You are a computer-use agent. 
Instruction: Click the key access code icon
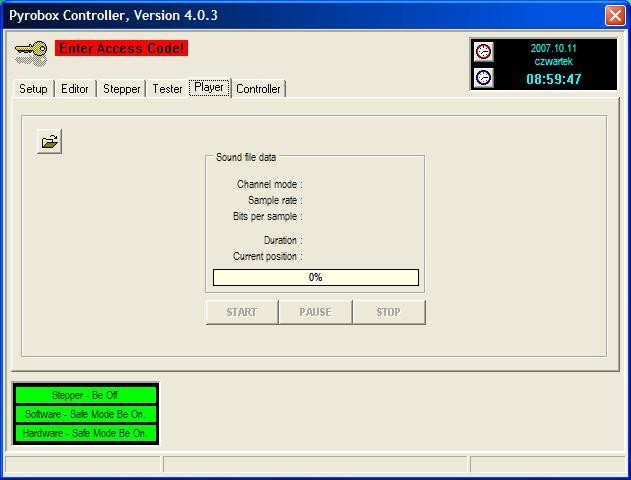(x=31, y=53)
